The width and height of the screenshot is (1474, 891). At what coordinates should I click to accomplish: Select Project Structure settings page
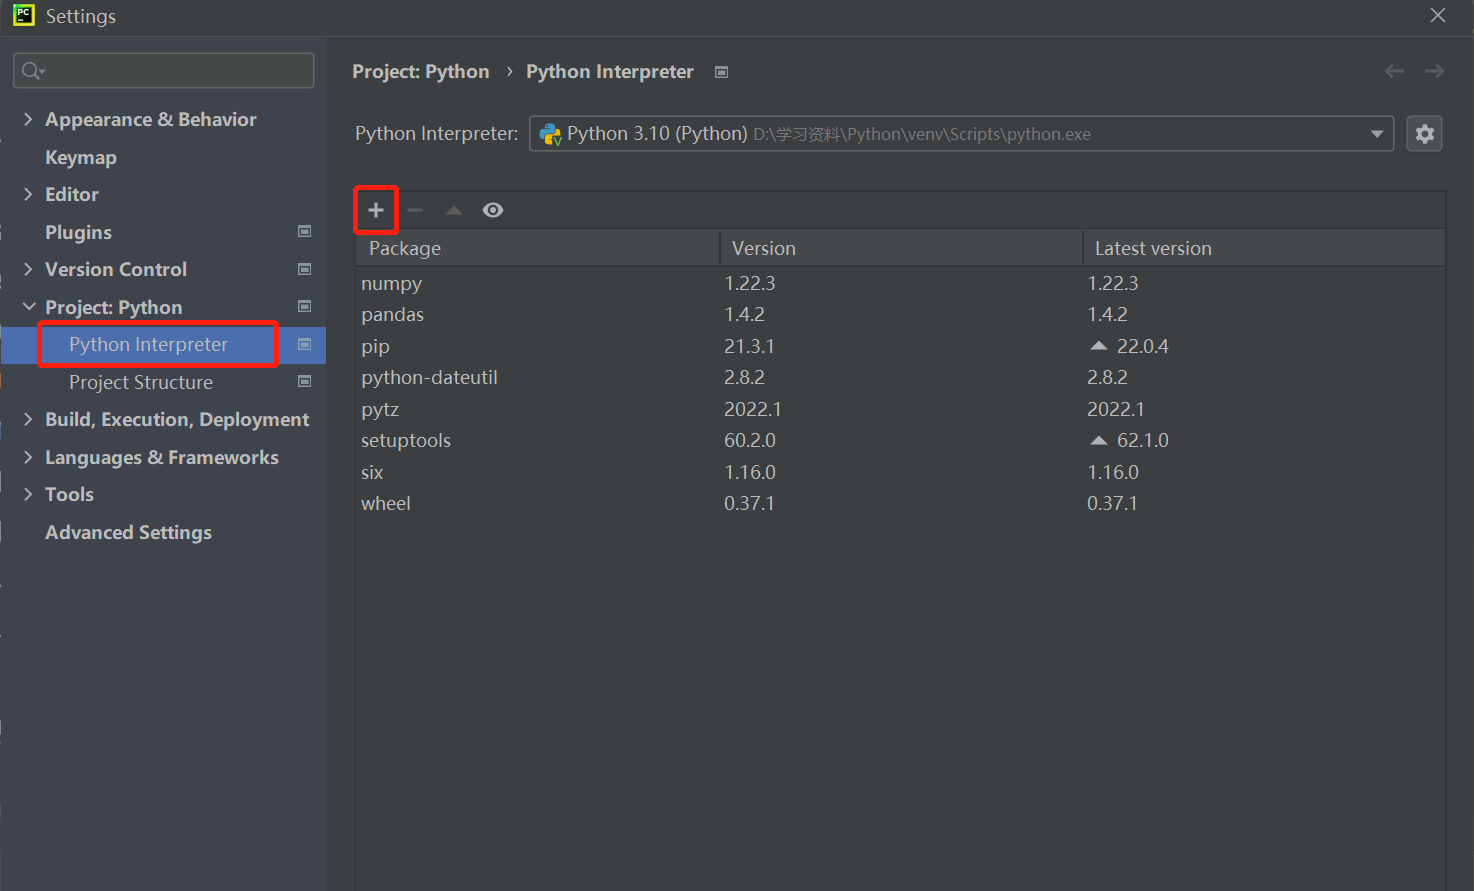(x=141, y=382)
